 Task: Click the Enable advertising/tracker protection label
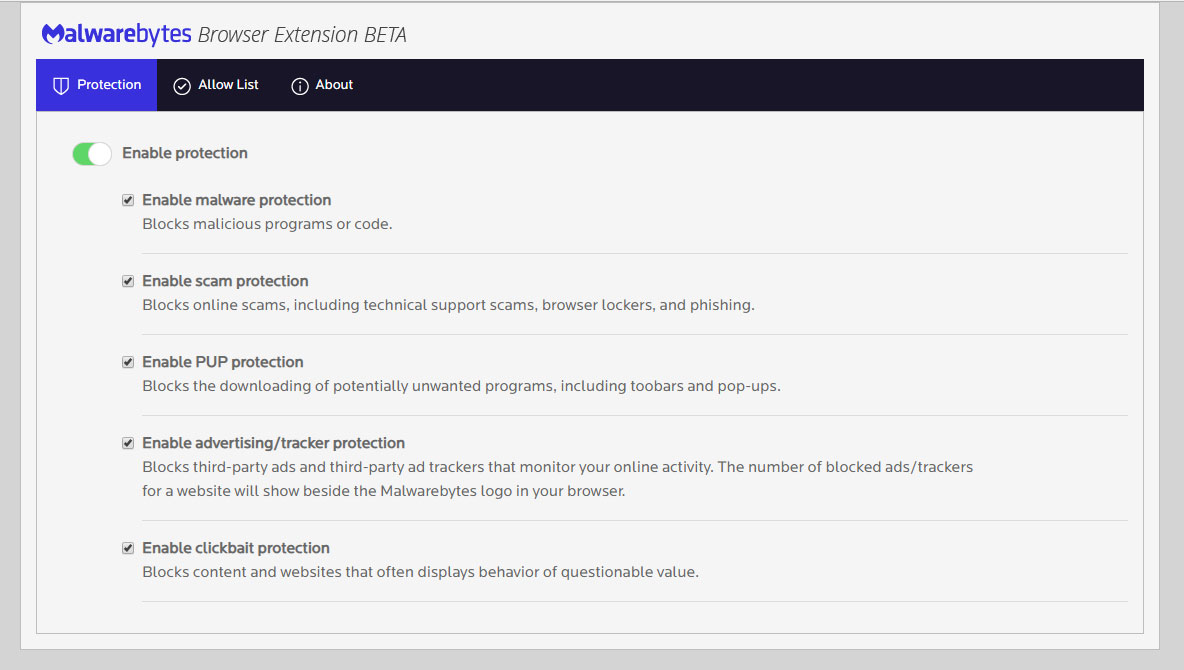click(273, 443)
